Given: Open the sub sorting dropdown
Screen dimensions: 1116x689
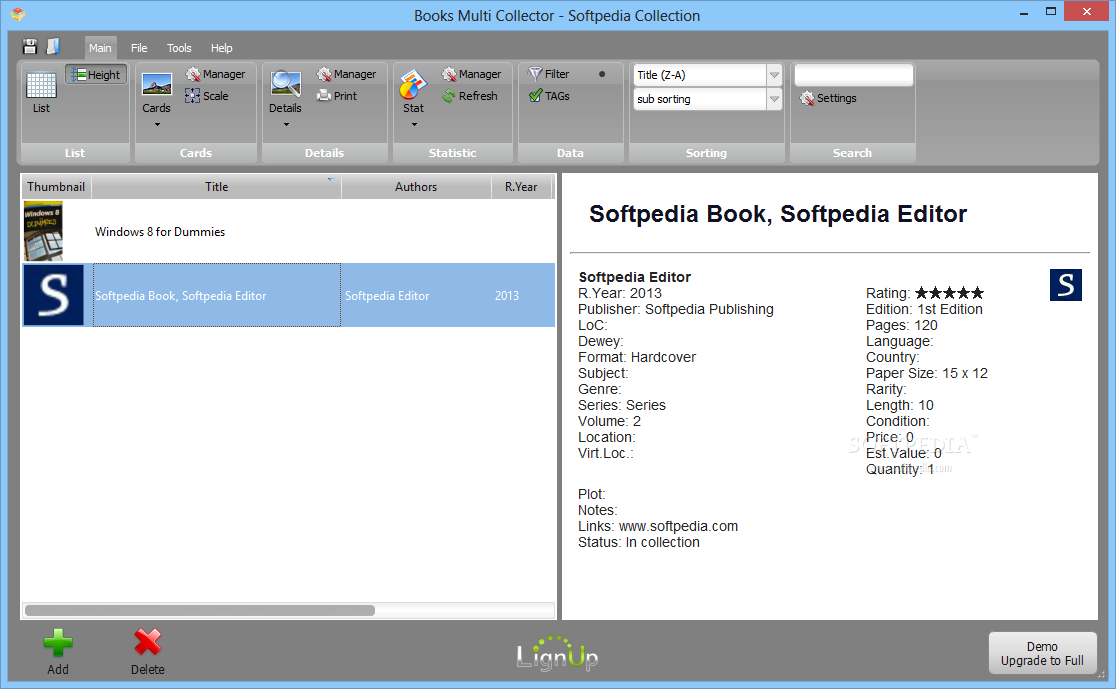Looking at the screenshot, I should click(774, 99).
